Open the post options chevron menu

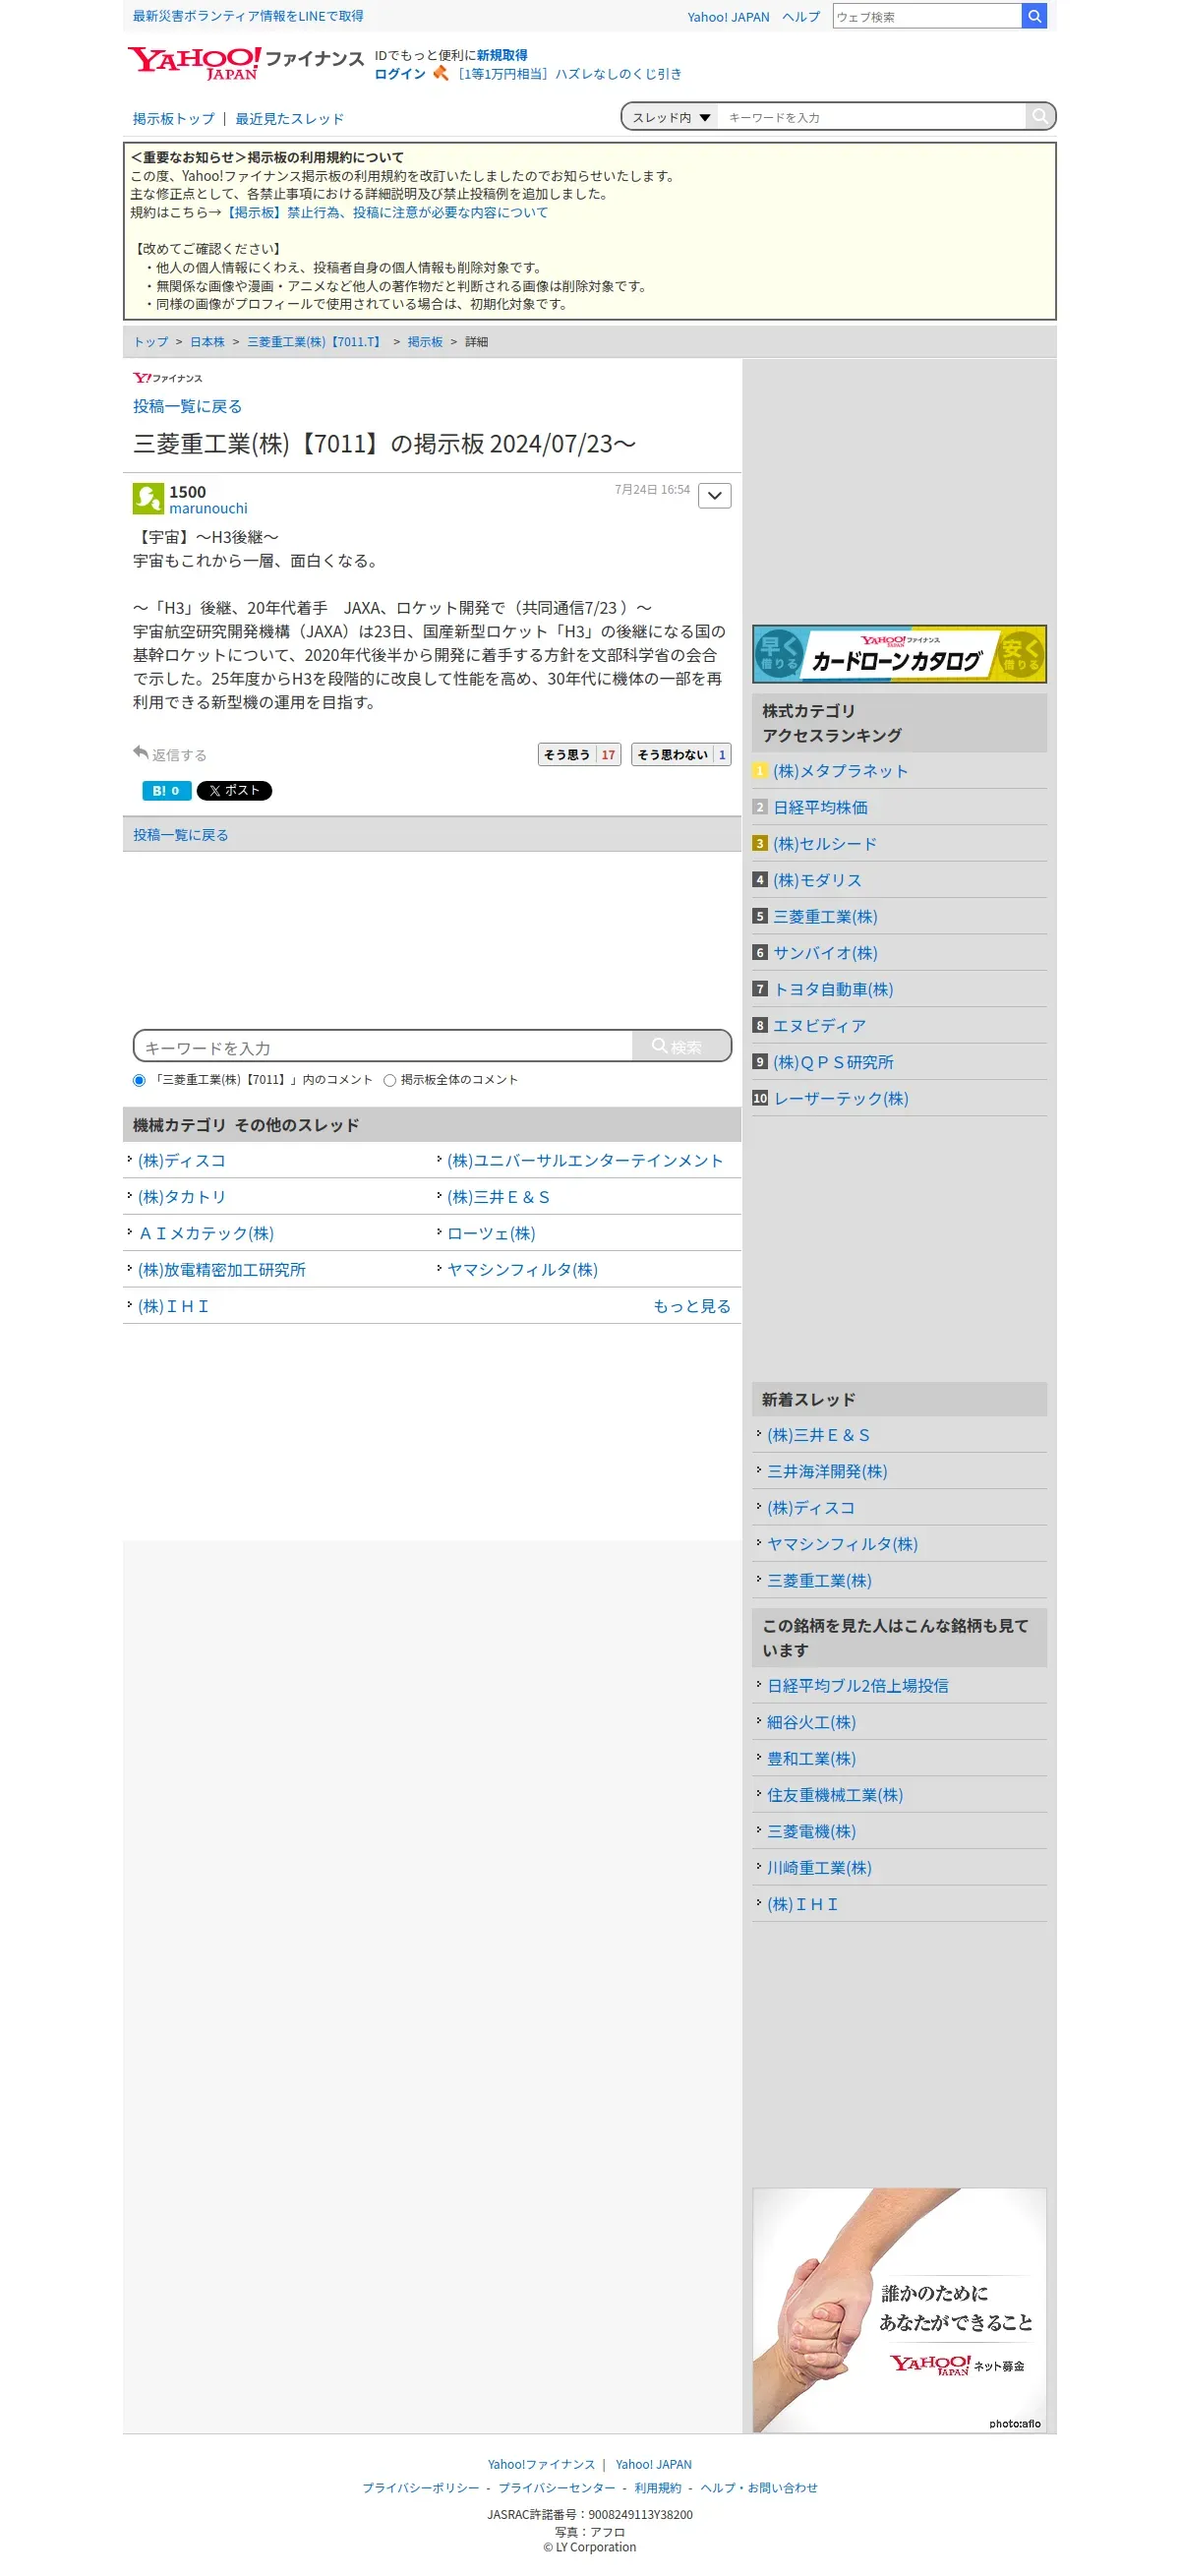point(714,495)
